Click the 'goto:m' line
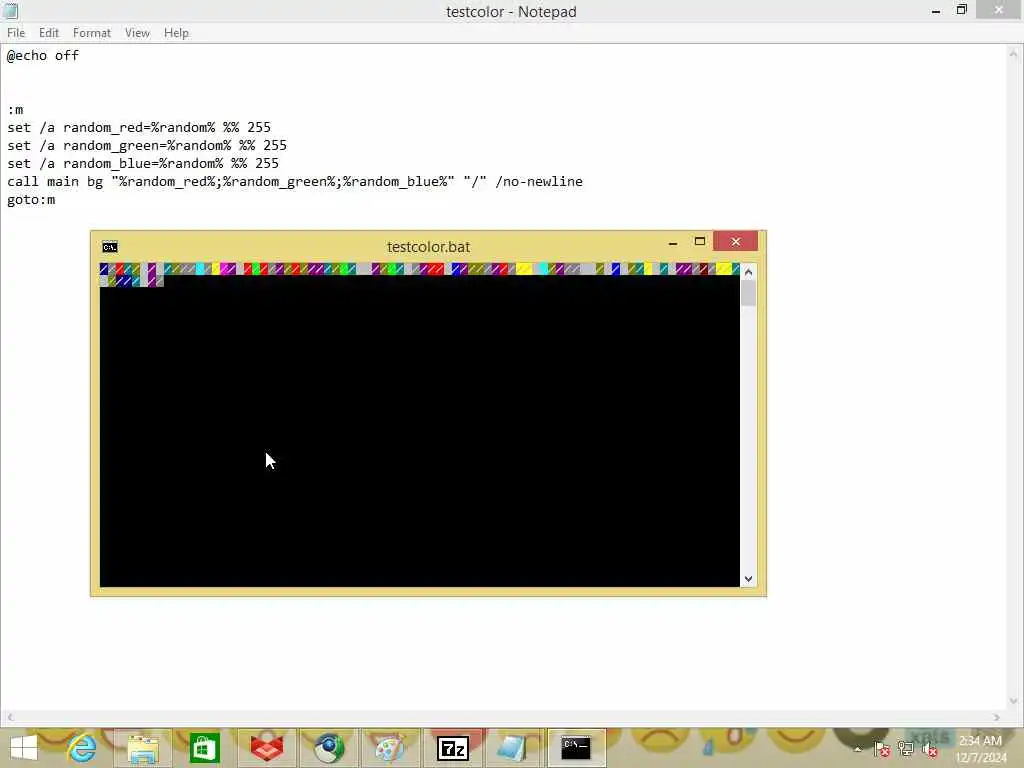Image resolution: width=1024 pixels, height=768 pixels. 31,200
